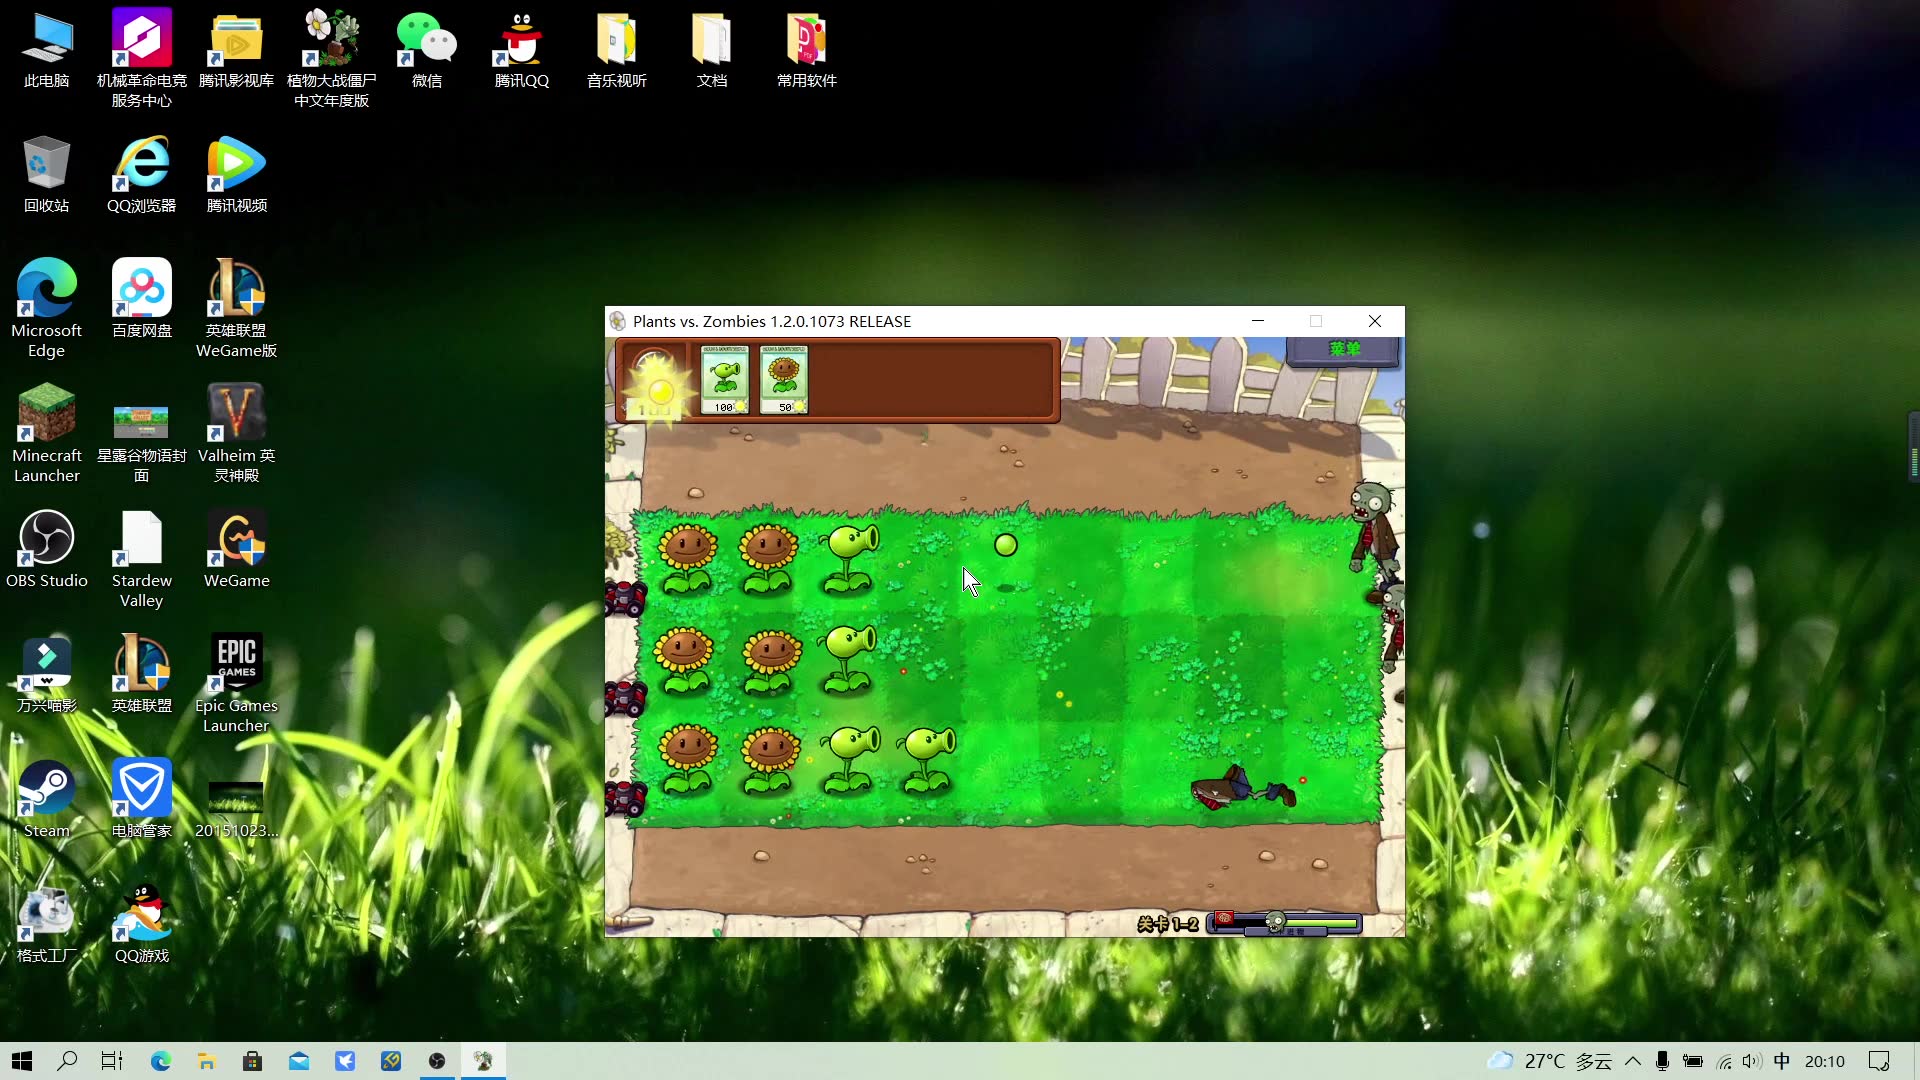Click the top-row peashooter
This screenshot has width=1920, height=1080.
849,558
